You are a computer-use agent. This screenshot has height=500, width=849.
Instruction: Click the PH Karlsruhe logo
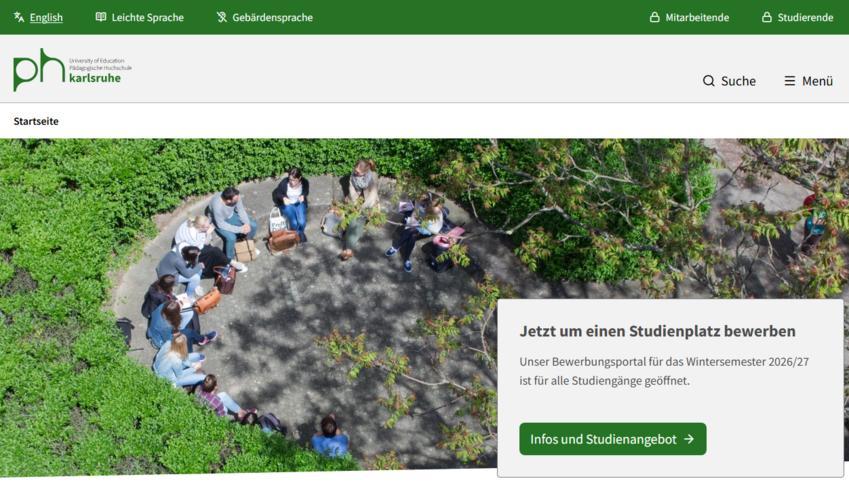click(73, 70)
